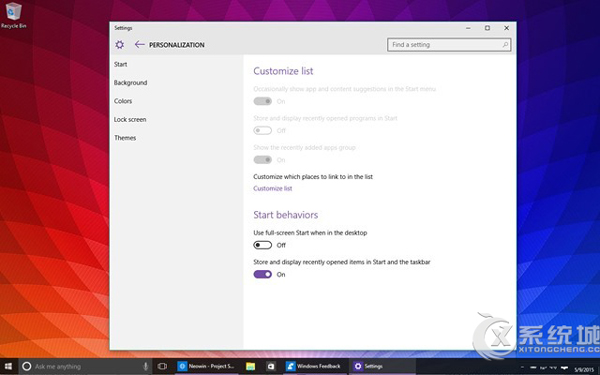This screenshot has width=600, height=375.
Task: Click the magnifier icon in the search box
Action: [505, 45]
